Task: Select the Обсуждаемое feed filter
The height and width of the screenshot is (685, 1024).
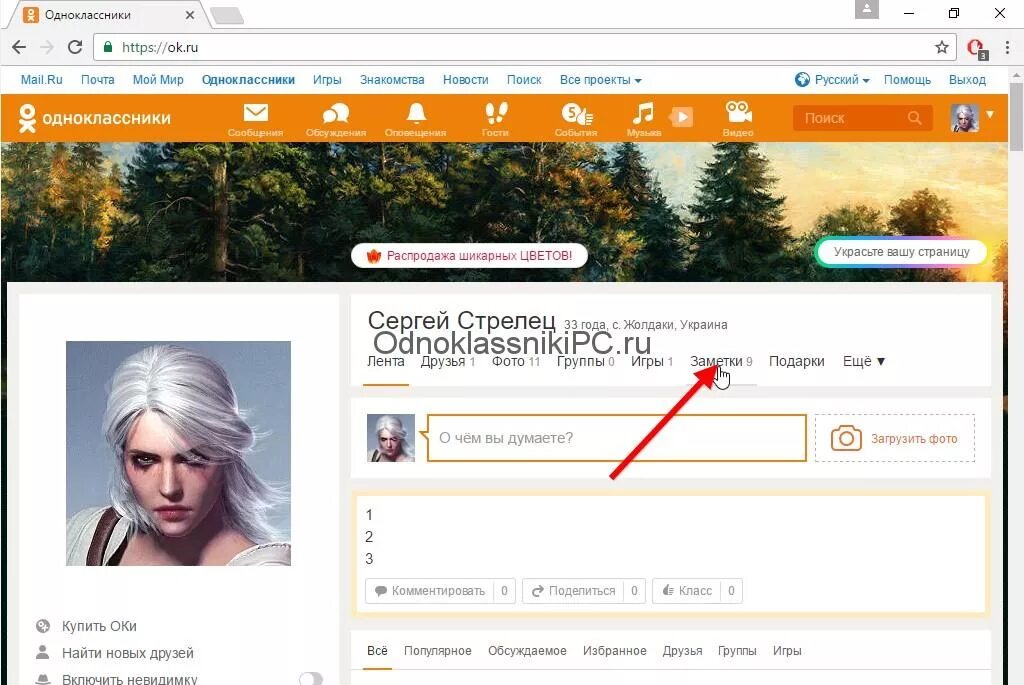Action: point(527,651)
